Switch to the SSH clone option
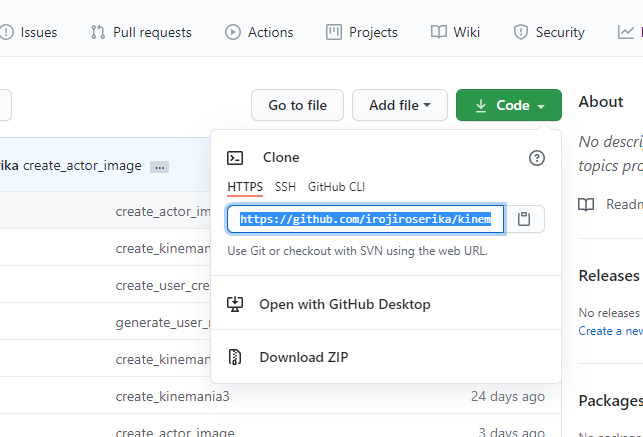Image resolution: width=643 pixels, height=437 pixels. [x=285, y=187]
